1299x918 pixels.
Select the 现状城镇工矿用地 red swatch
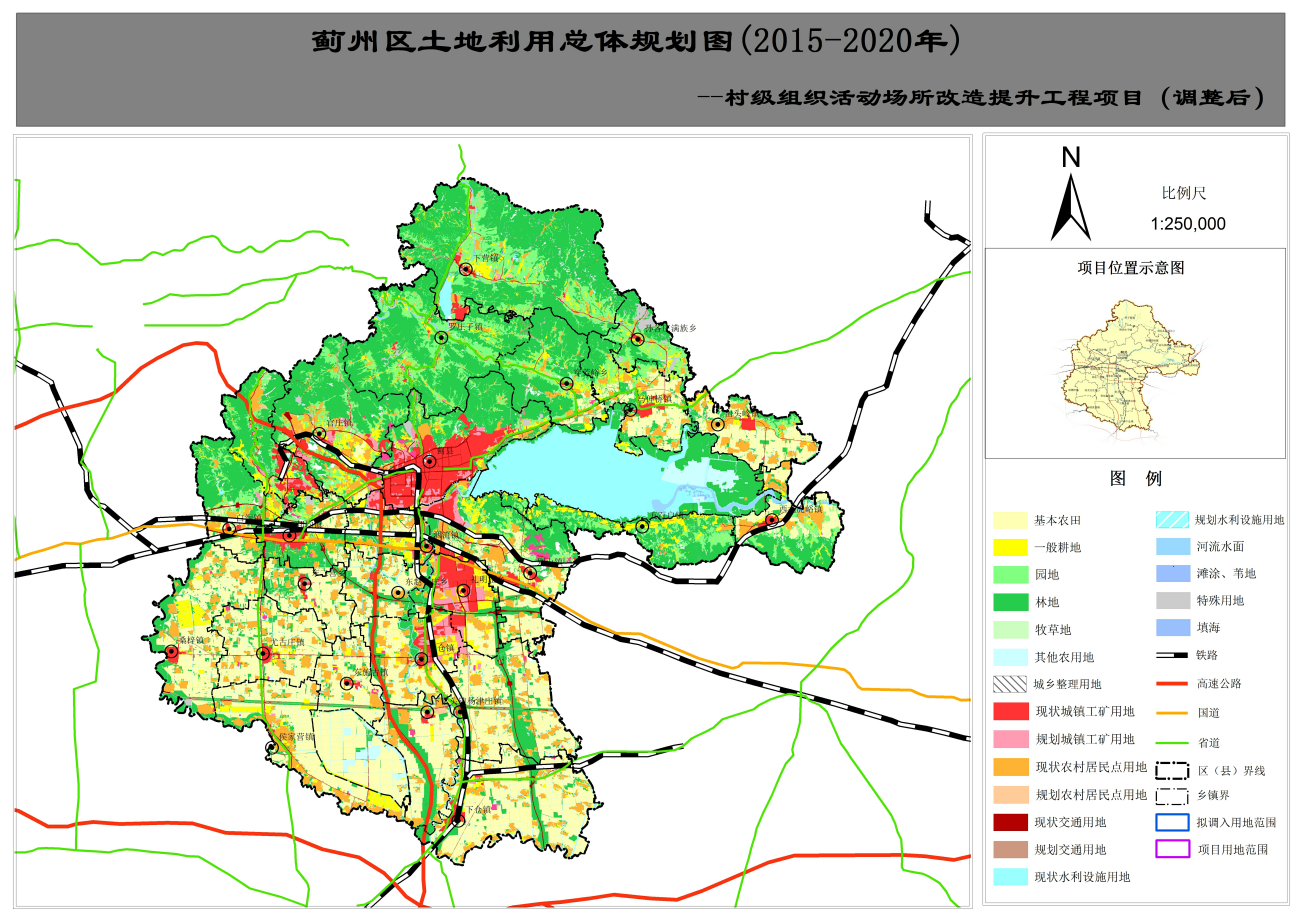click(1010, 712)
